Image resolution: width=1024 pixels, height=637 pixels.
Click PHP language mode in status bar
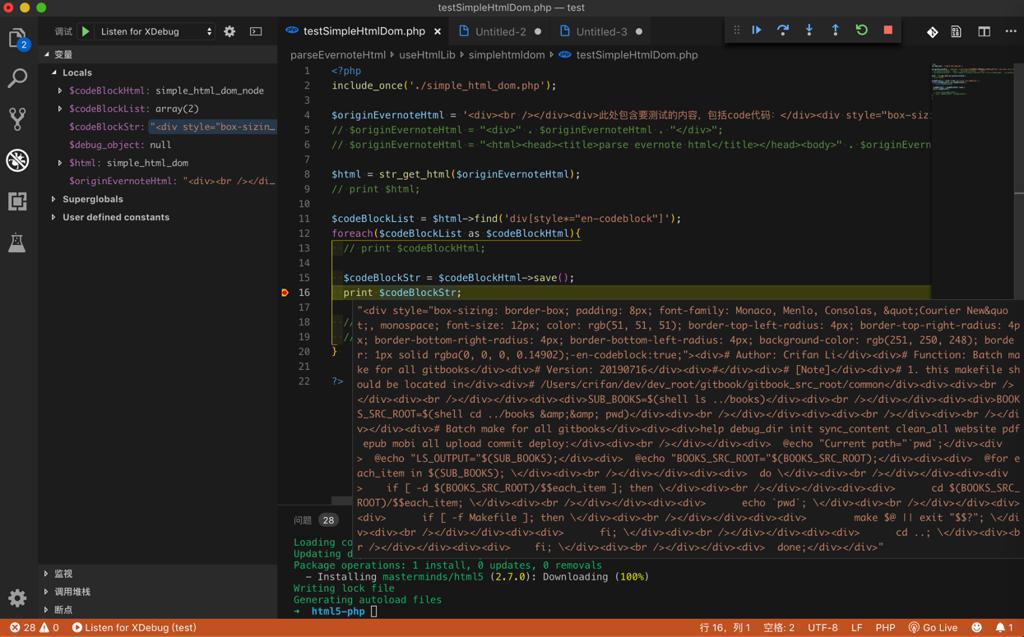885,627
